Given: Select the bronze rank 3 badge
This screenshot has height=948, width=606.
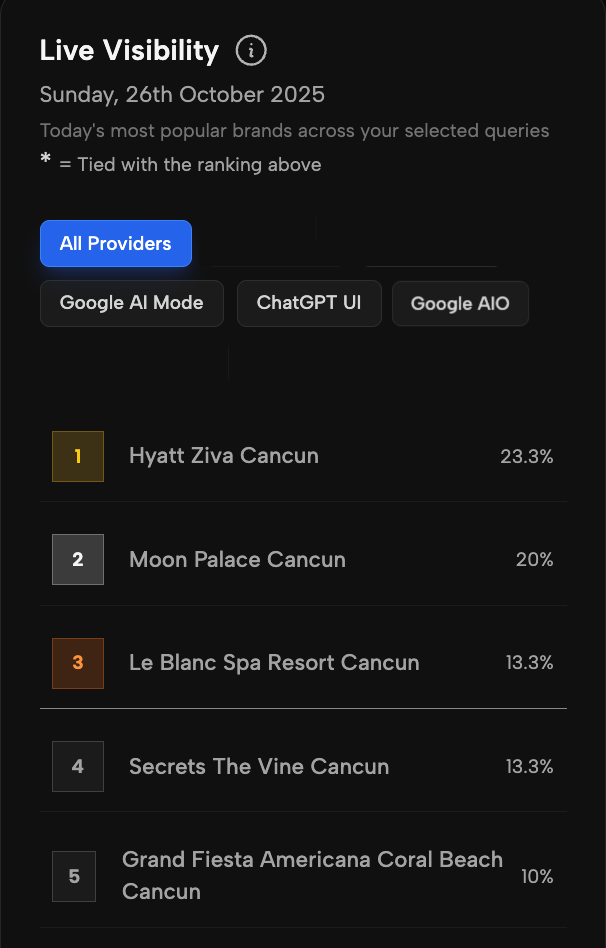Looking at the screenshot, I should pos(77,663).
